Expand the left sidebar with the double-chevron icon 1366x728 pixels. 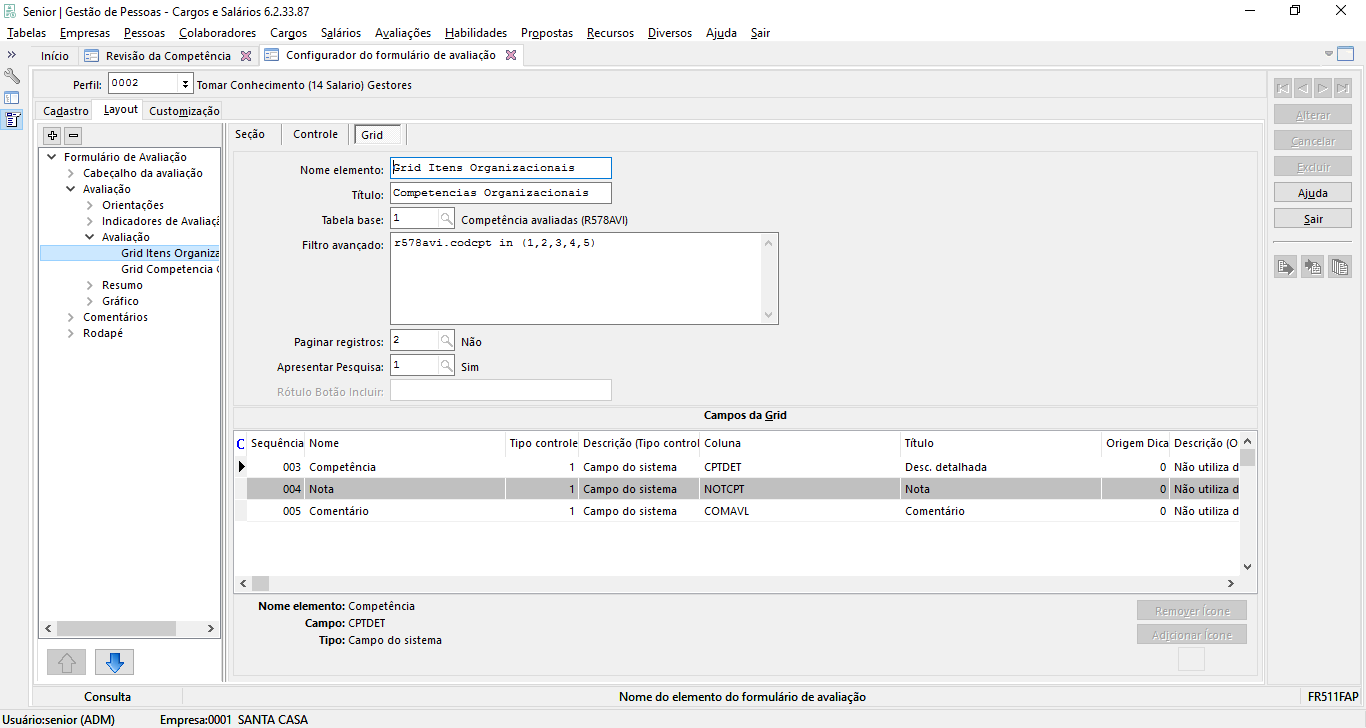(12, 55)
